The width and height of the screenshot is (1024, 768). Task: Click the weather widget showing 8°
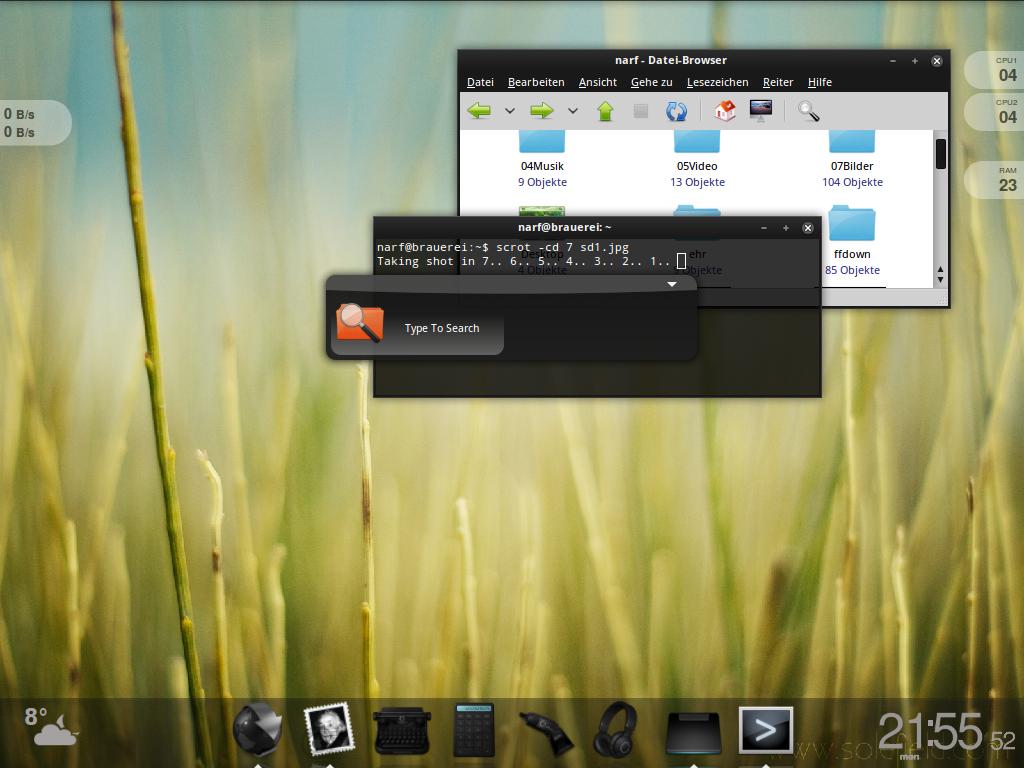[51, 726]
